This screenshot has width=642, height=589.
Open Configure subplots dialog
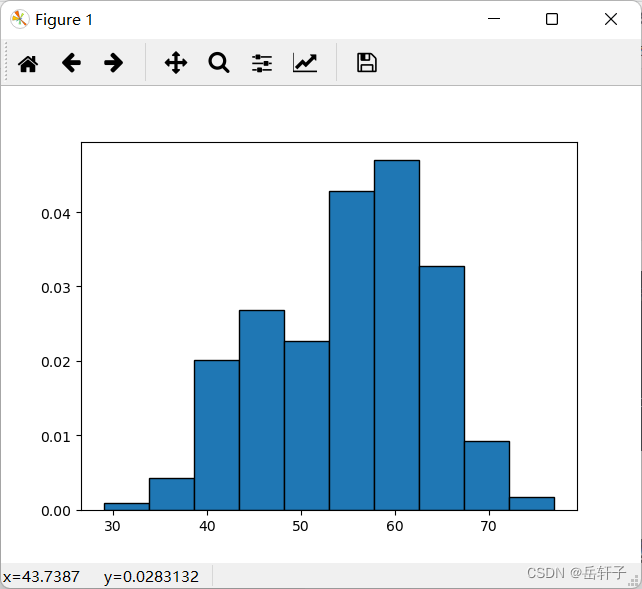coord(262,63)
